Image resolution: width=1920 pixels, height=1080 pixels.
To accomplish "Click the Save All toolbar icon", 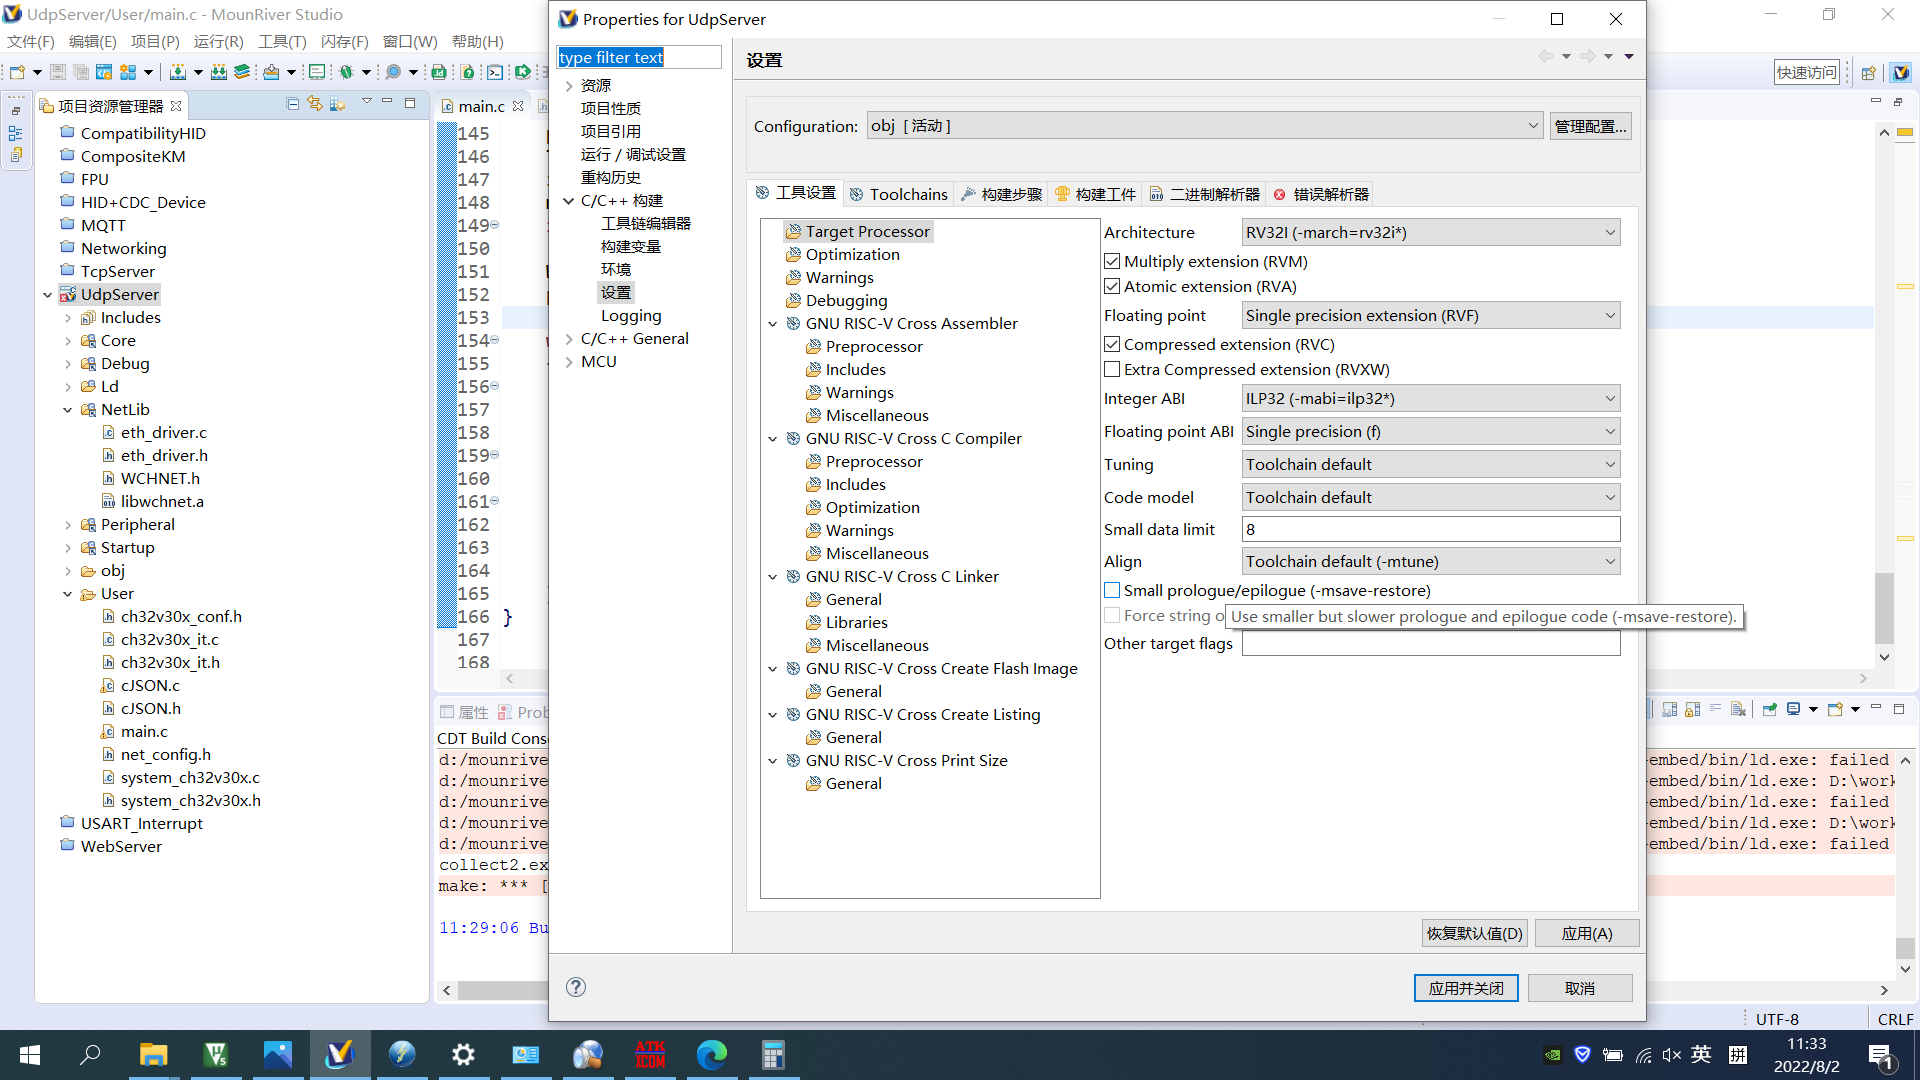I will pos(80,72).
